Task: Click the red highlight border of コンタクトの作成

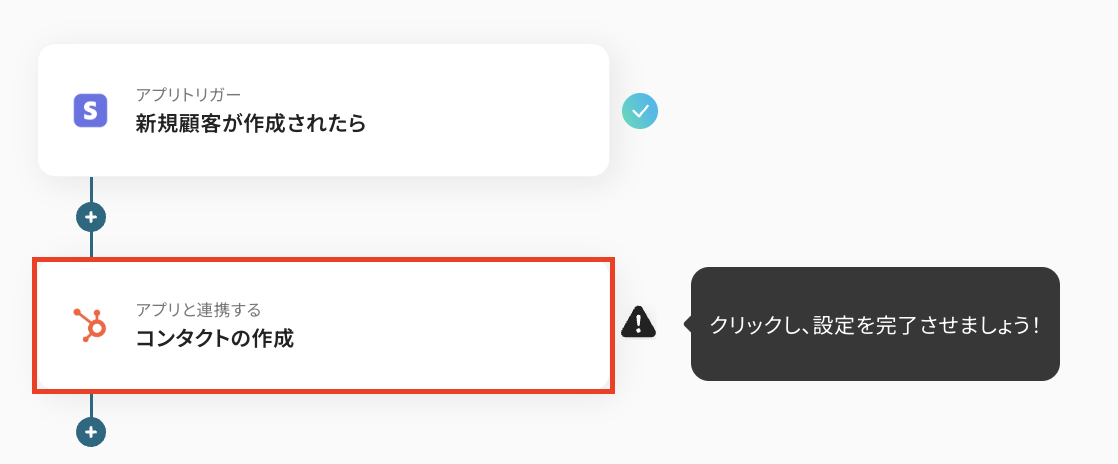Action: pyautogui.click(x=324, y=260)
